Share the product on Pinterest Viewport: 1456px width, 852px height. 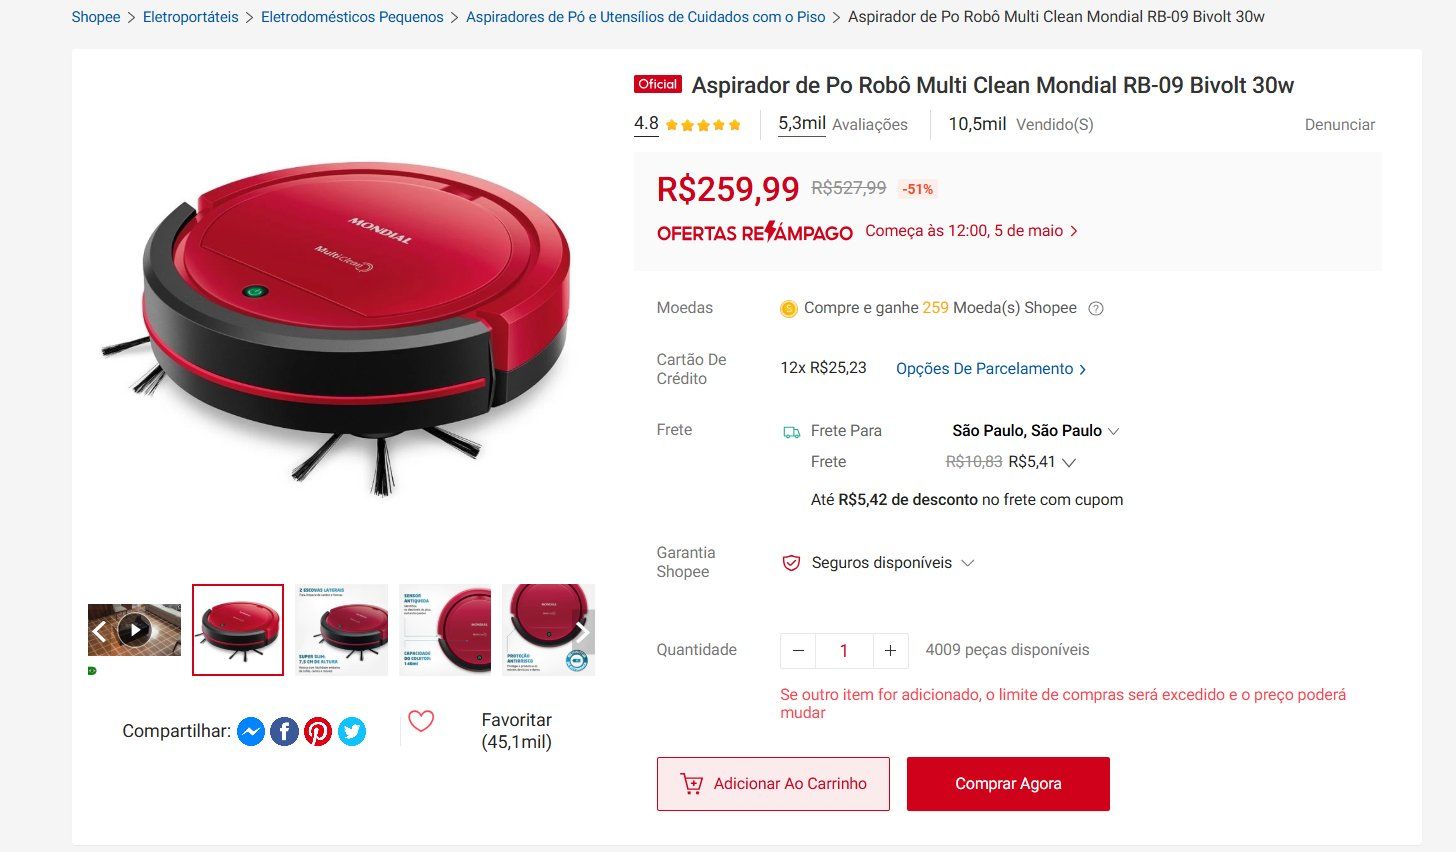(x=318, y=732)
